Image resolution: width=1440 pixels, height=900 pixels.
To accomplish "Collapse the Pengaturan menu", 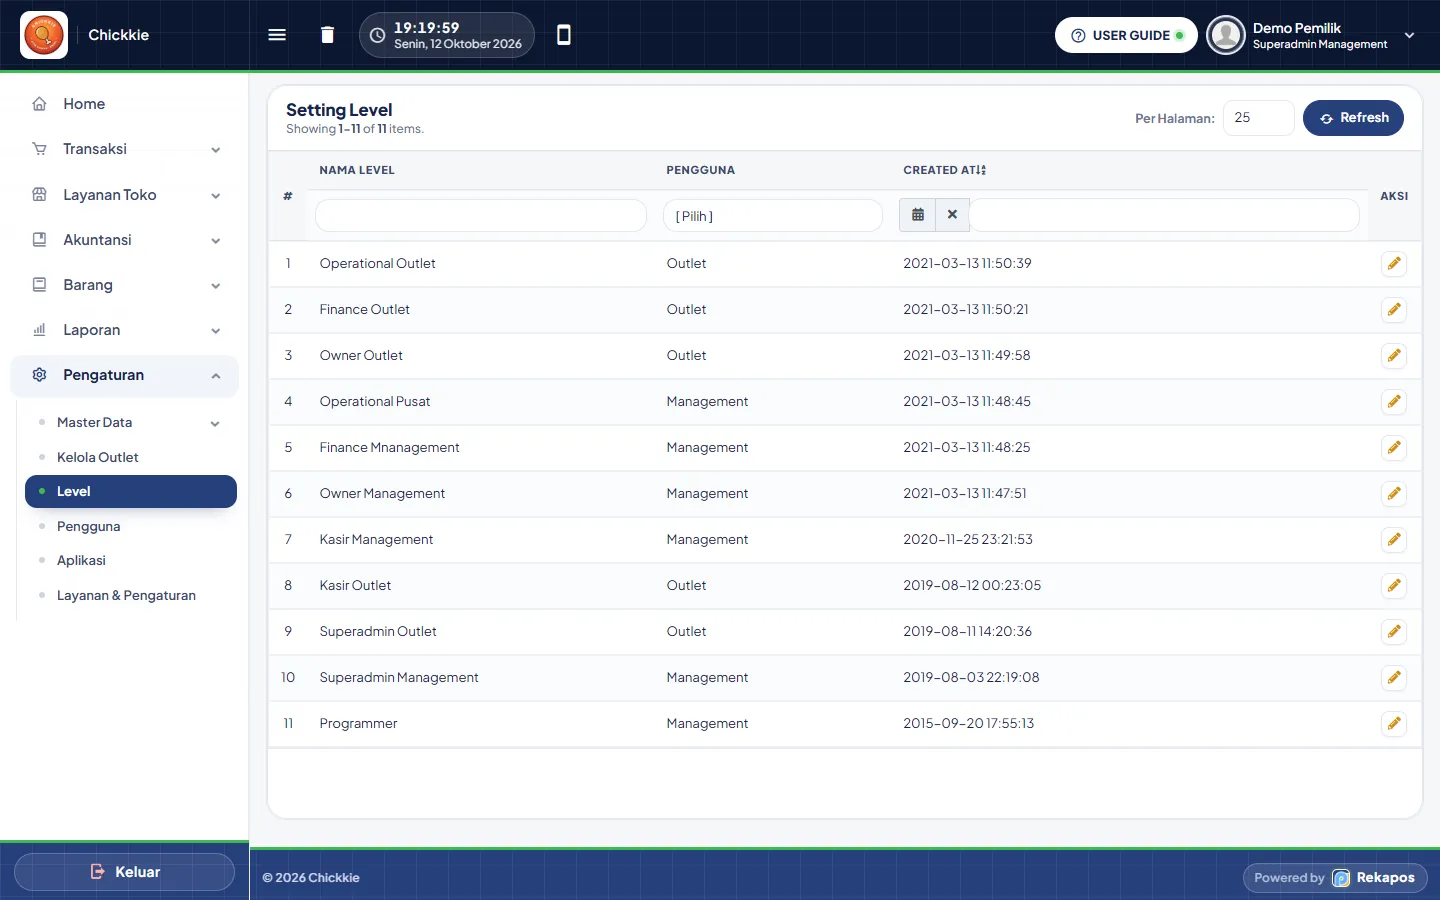I will (125, 375).
